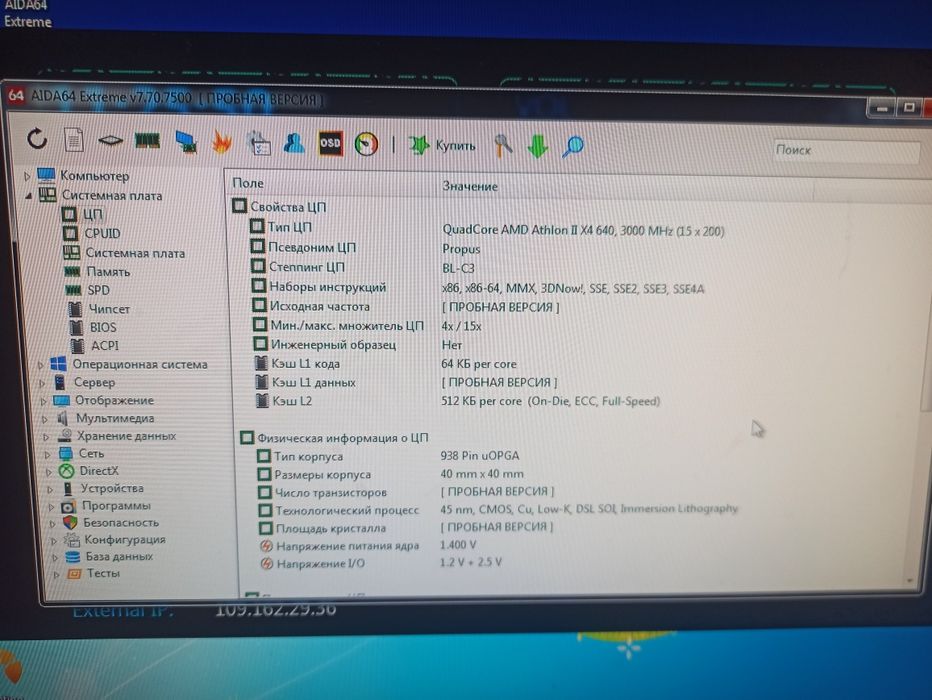Click the Значение column header

470,187
